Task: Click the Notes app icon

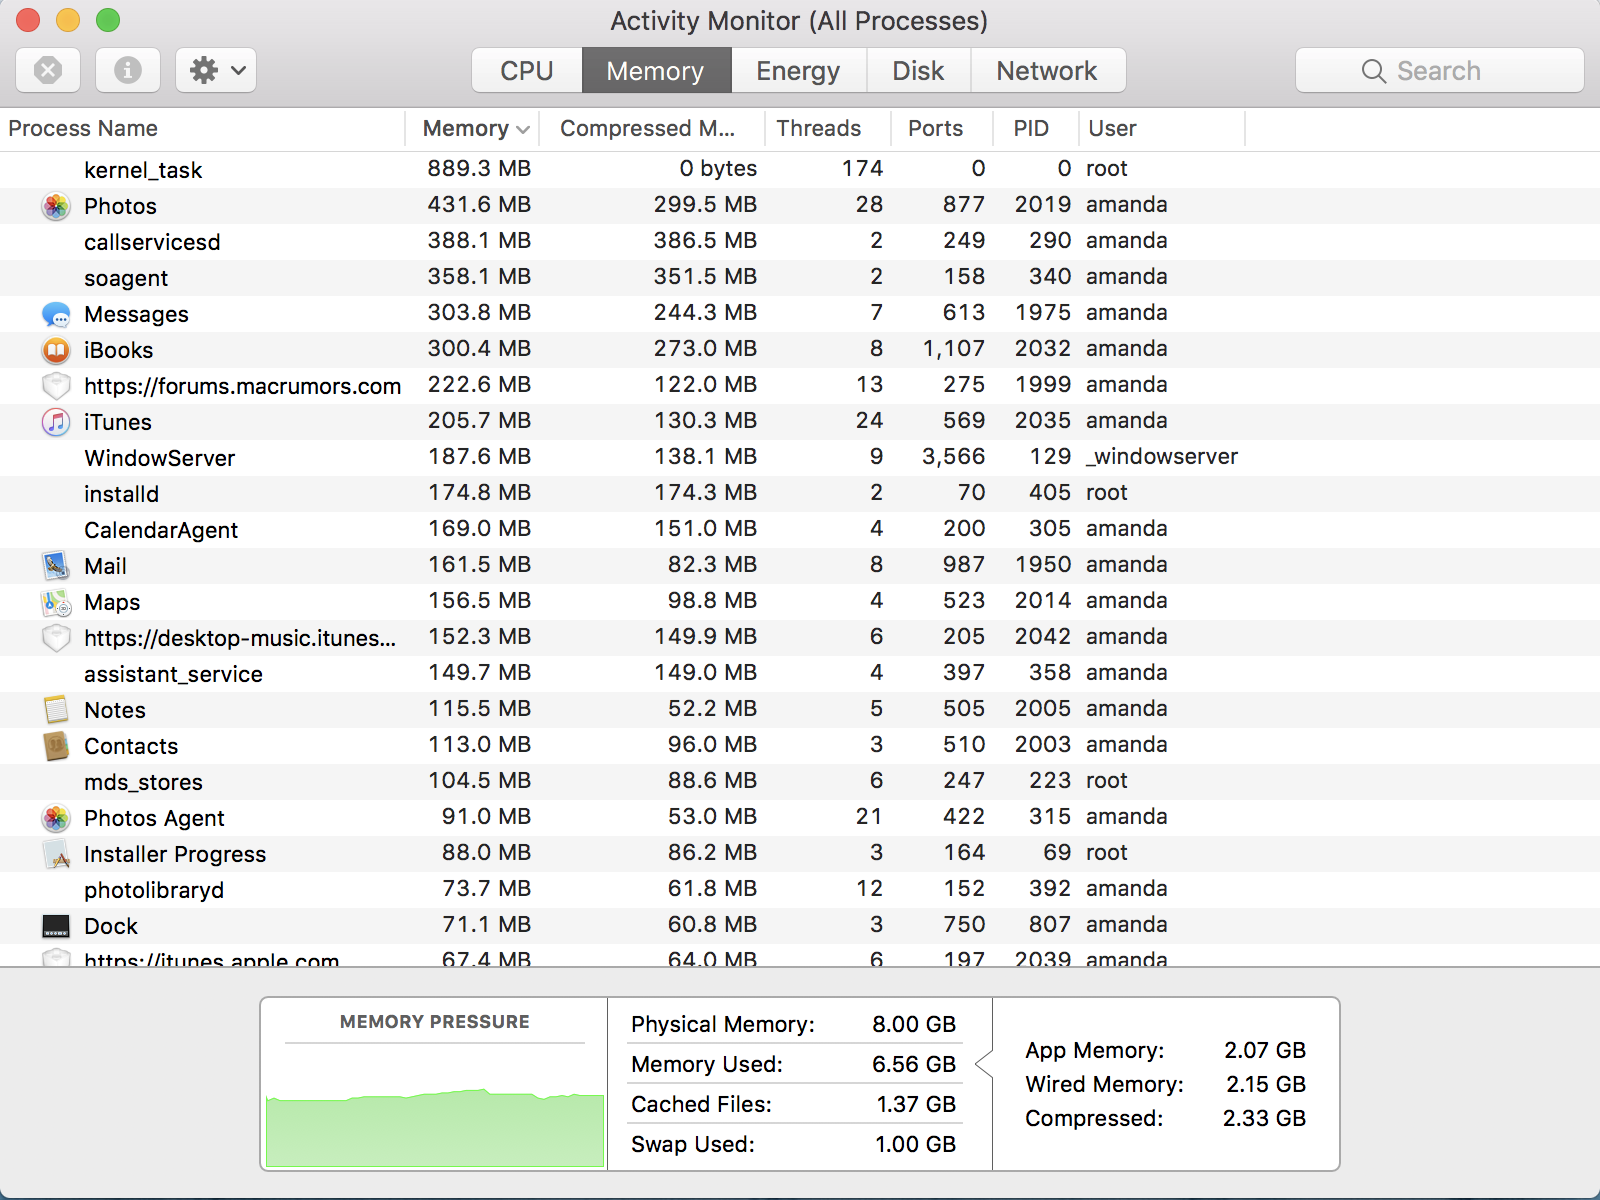Action: (x=56, y=710)
